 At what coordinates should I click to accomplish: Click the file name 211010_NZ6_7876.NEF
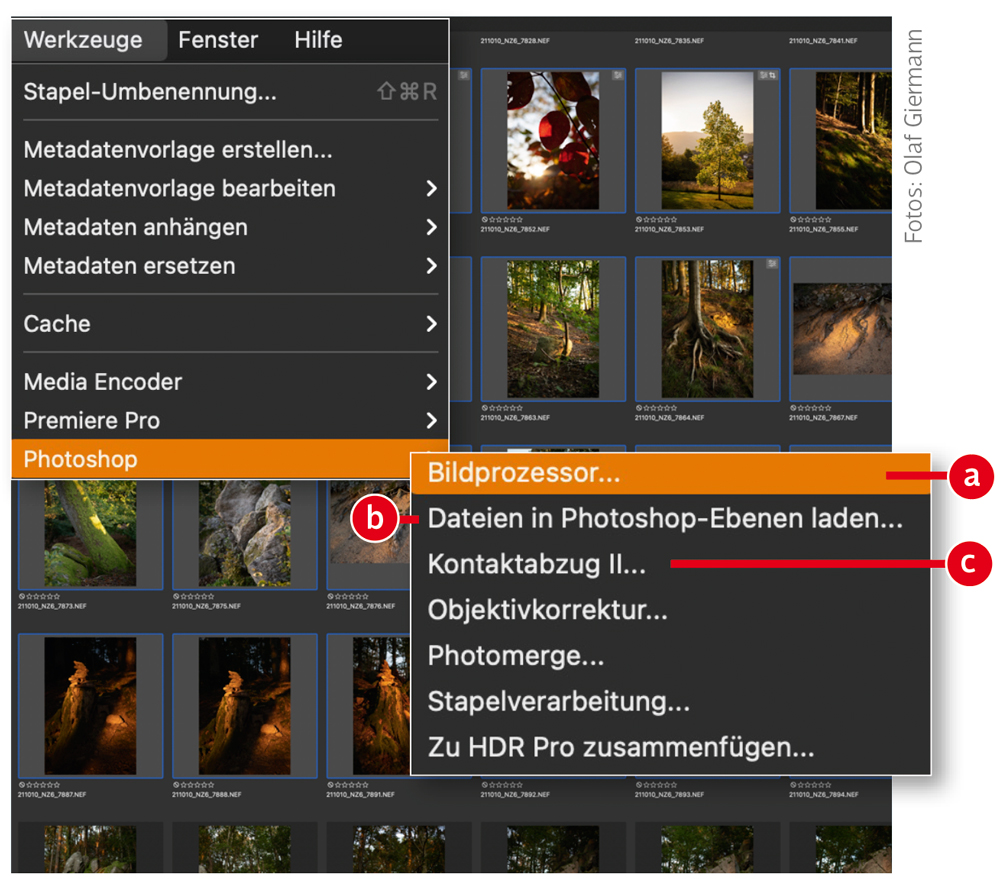(360, 606)
